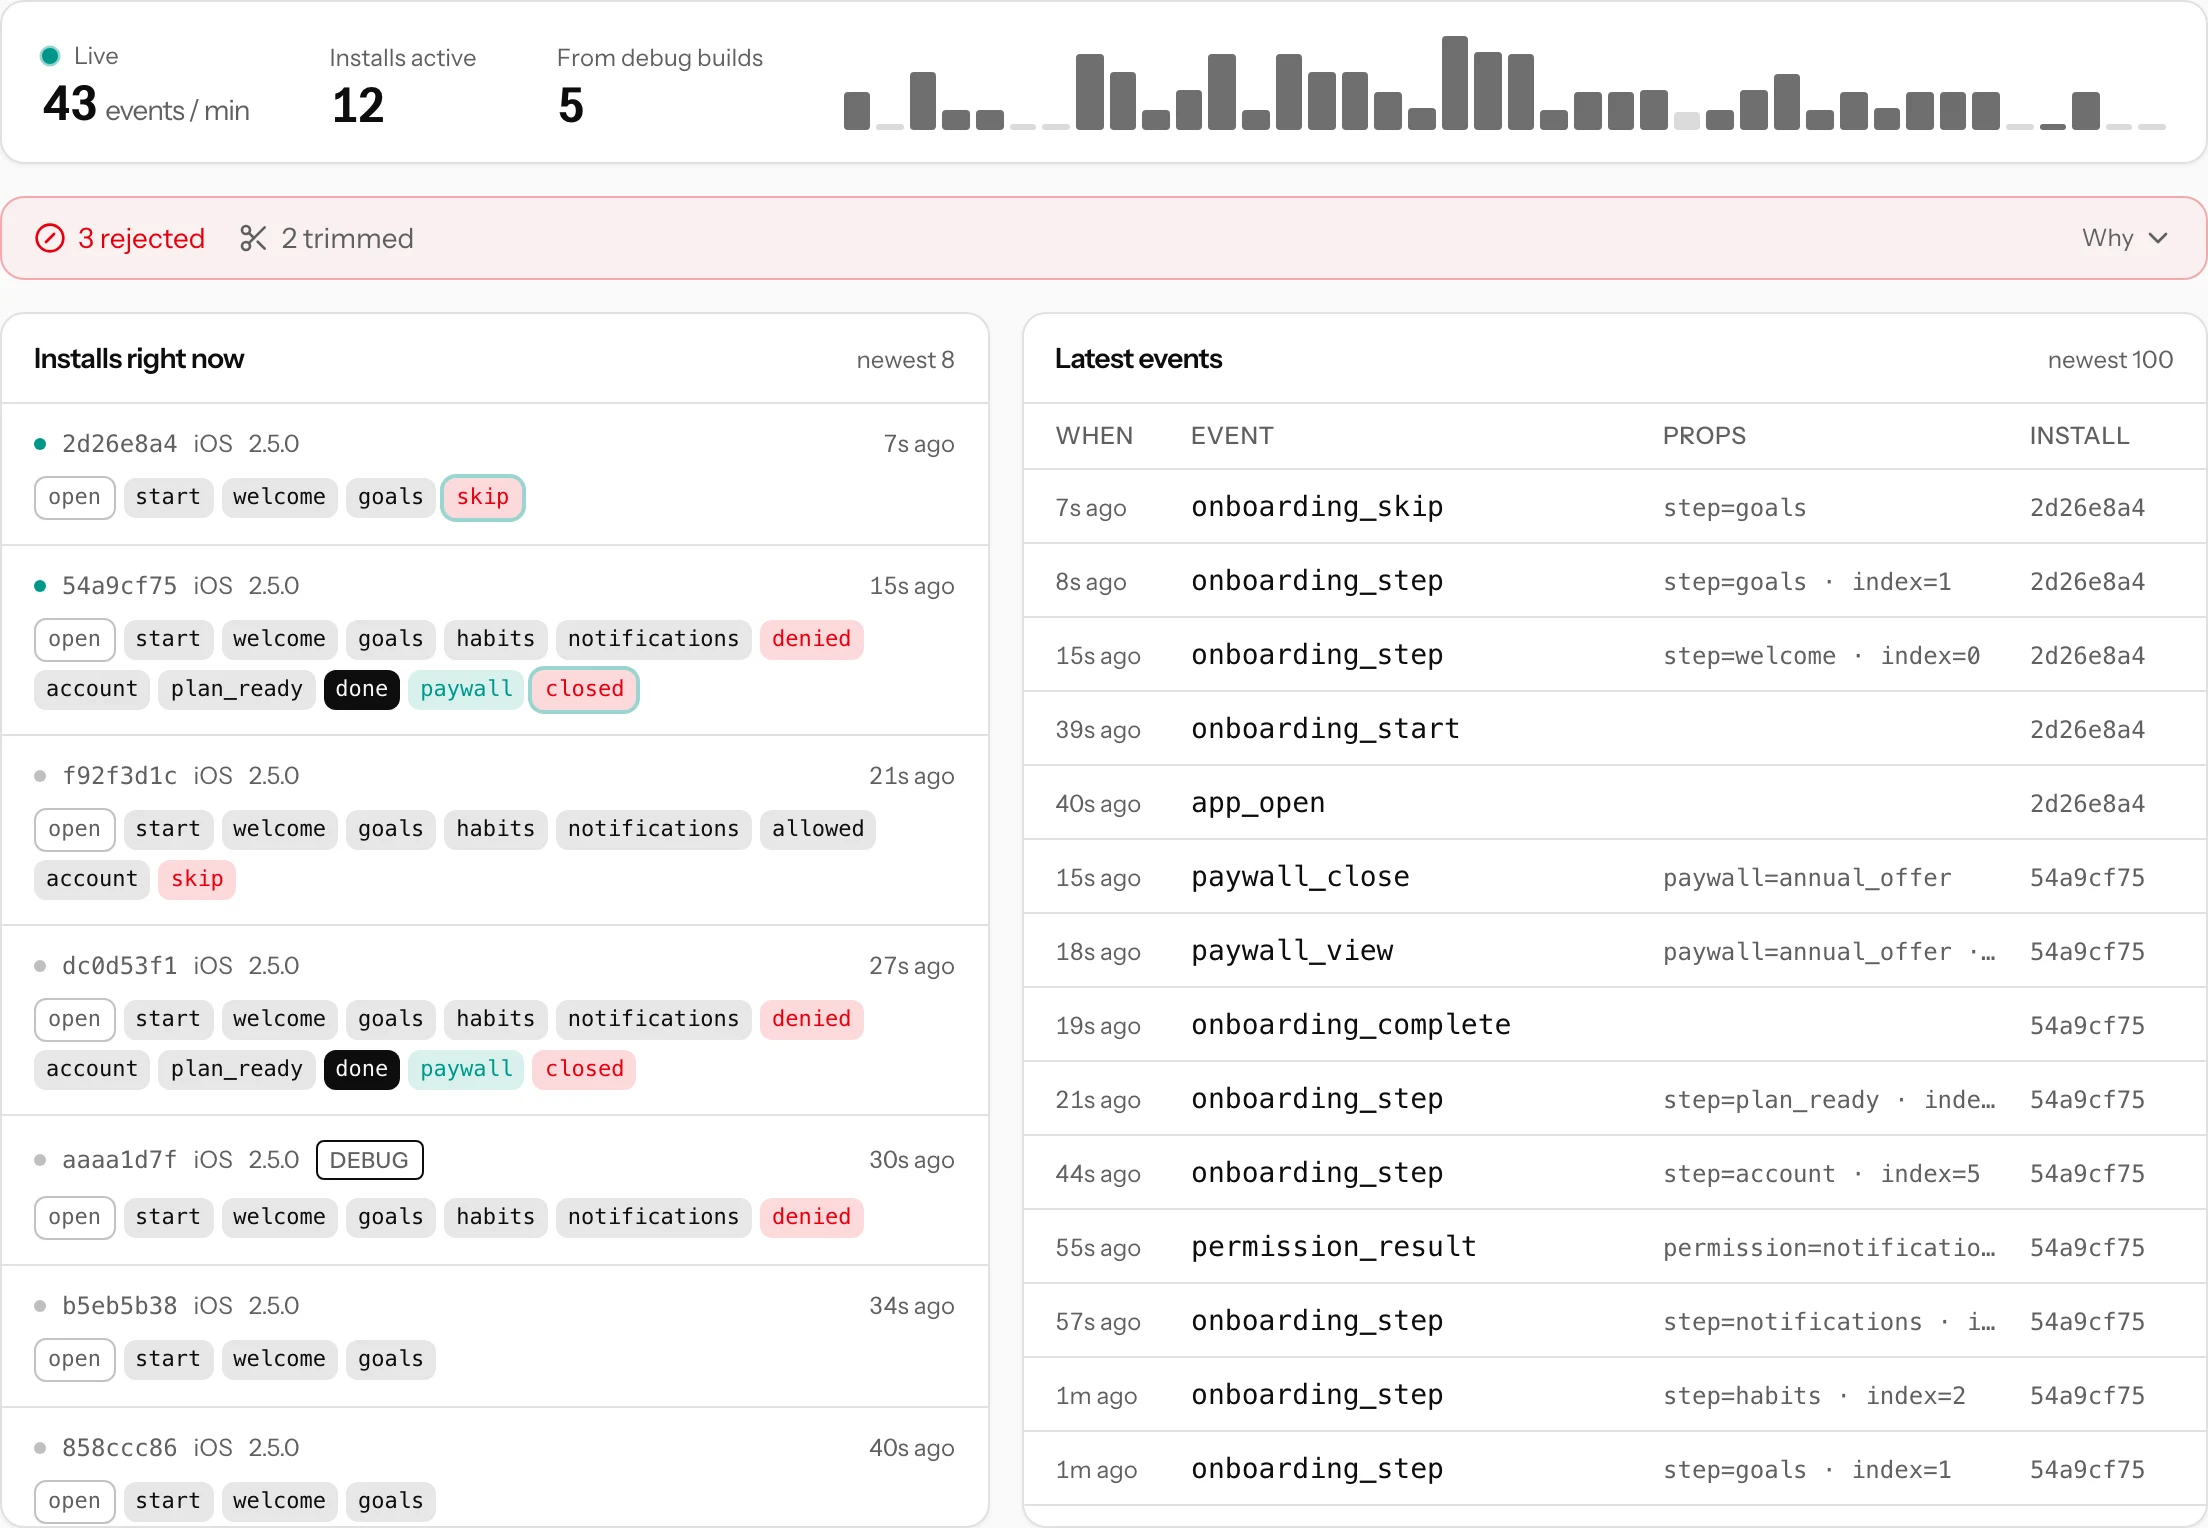This screenshot has width=2208, height=1528.
Task: Click the done chip on install 54a9cf75
Action: pyautogui.click(x=361, y=689)
